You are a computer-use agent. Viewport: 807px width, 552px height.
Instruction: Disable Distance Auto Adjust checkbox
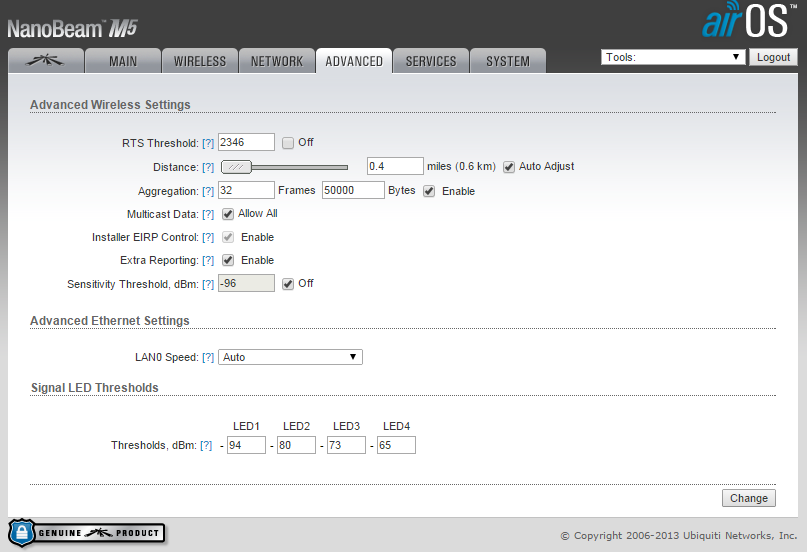click(508, 166)
